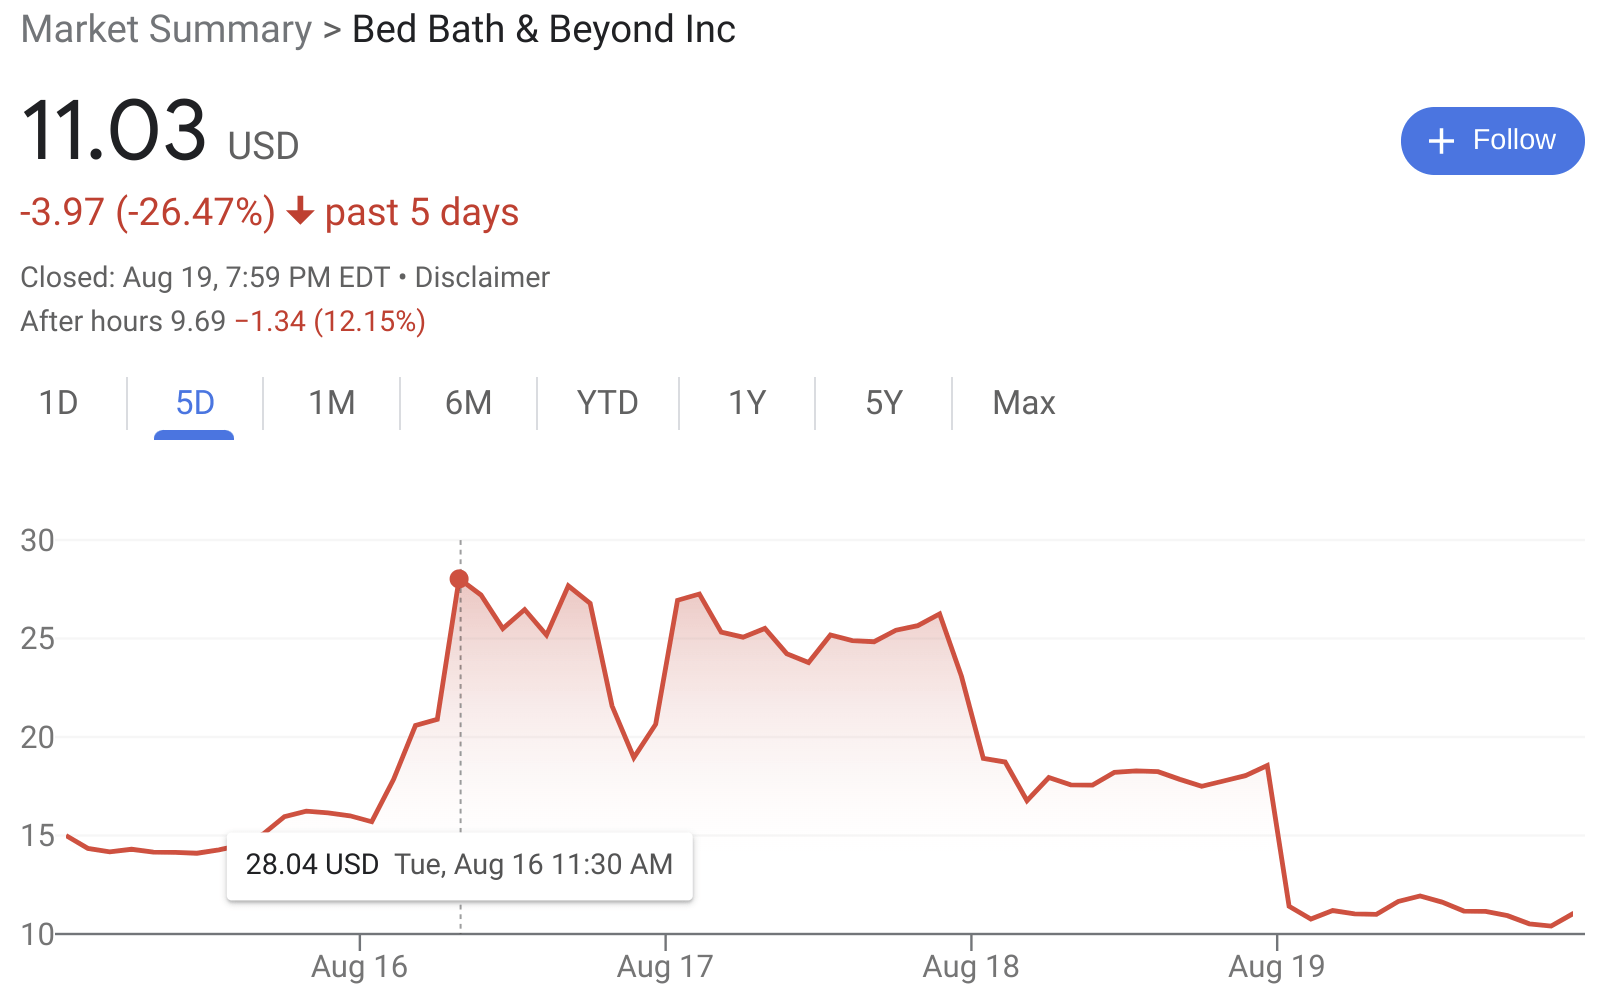This screenshot has width=1600, height=997.
Task: Select the YTD range tab
Action: coord(607,403)
